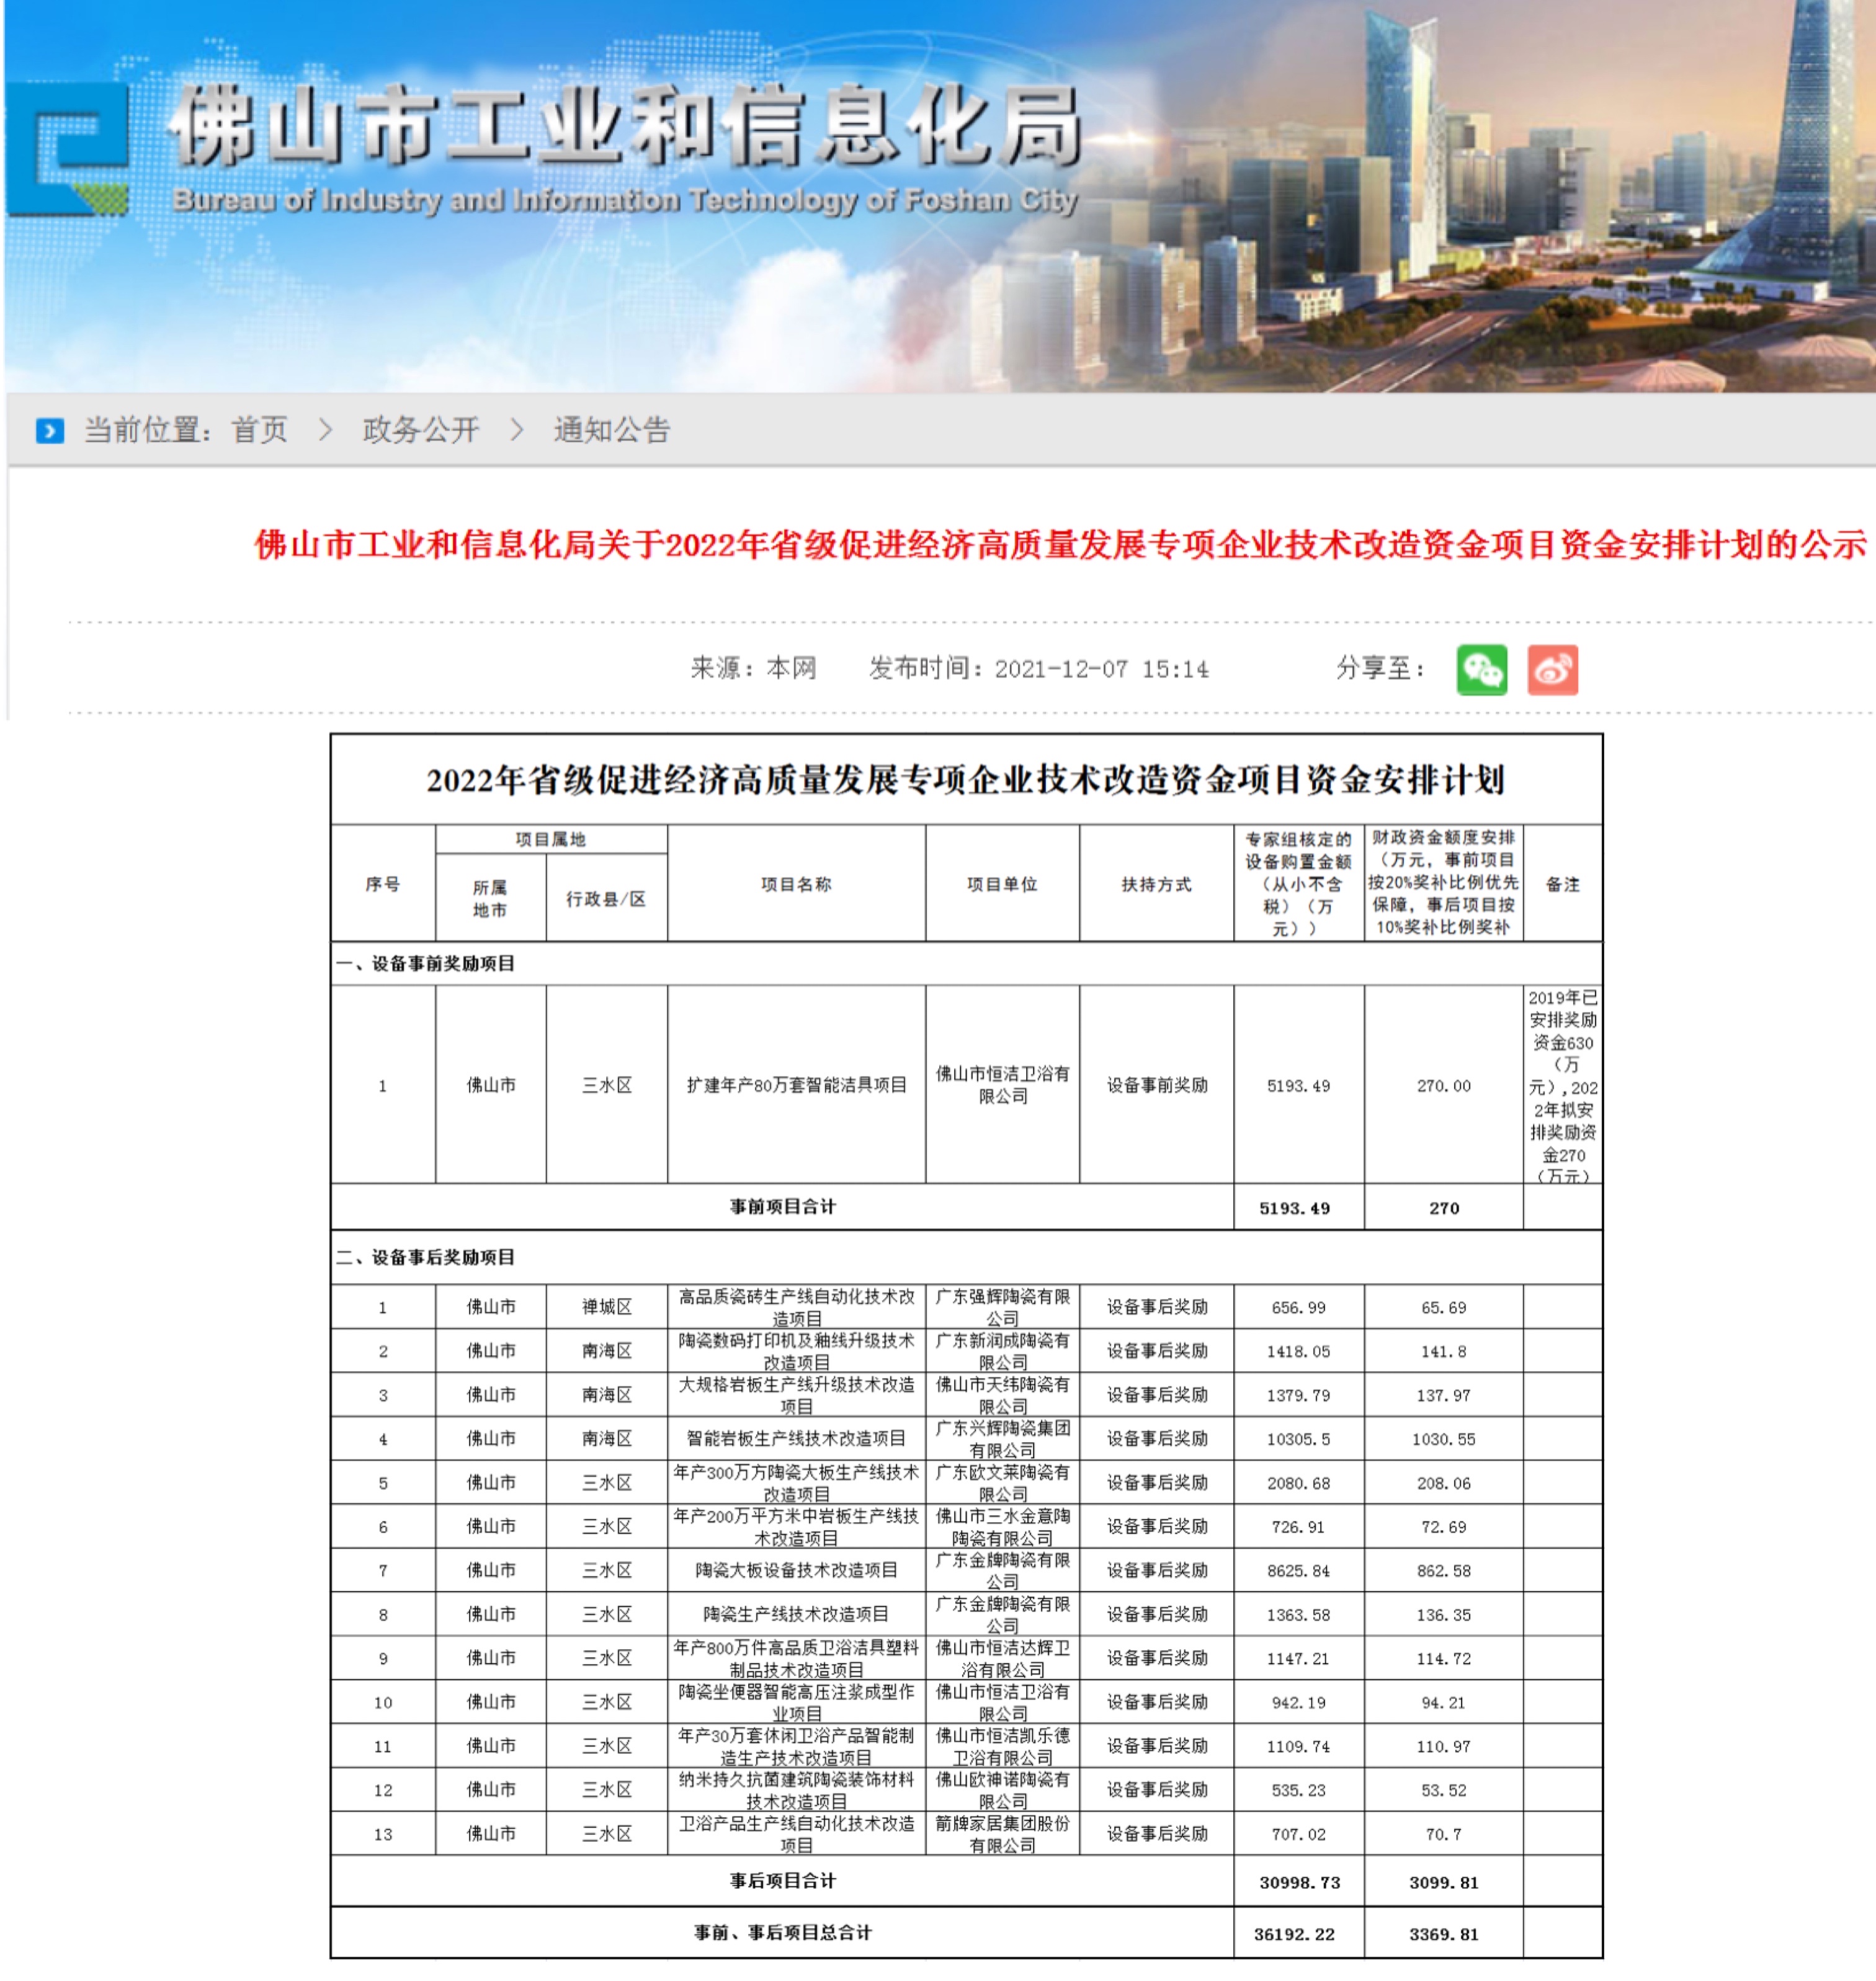The image size is (1876, 1981).
Task: Click 事前、事后项目总合计 row label
Action: pyautogui.click(x=782, y=1933)
